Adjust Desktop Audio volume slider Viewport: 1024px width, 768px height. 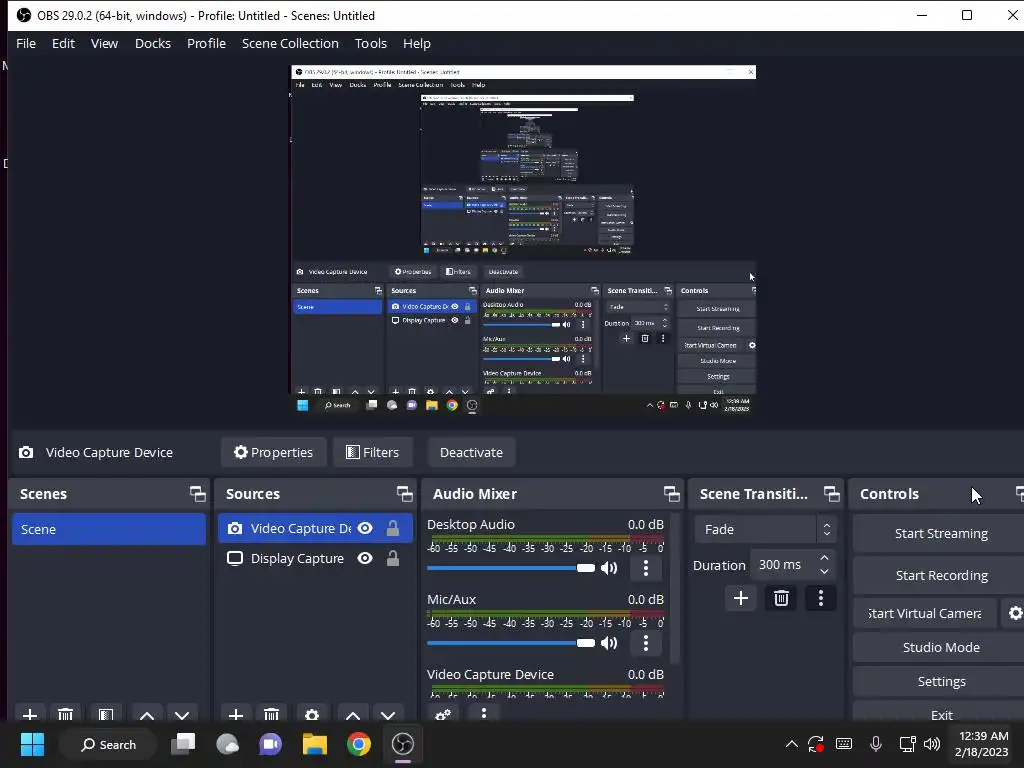pyautogui.click(x=511, y=568)
